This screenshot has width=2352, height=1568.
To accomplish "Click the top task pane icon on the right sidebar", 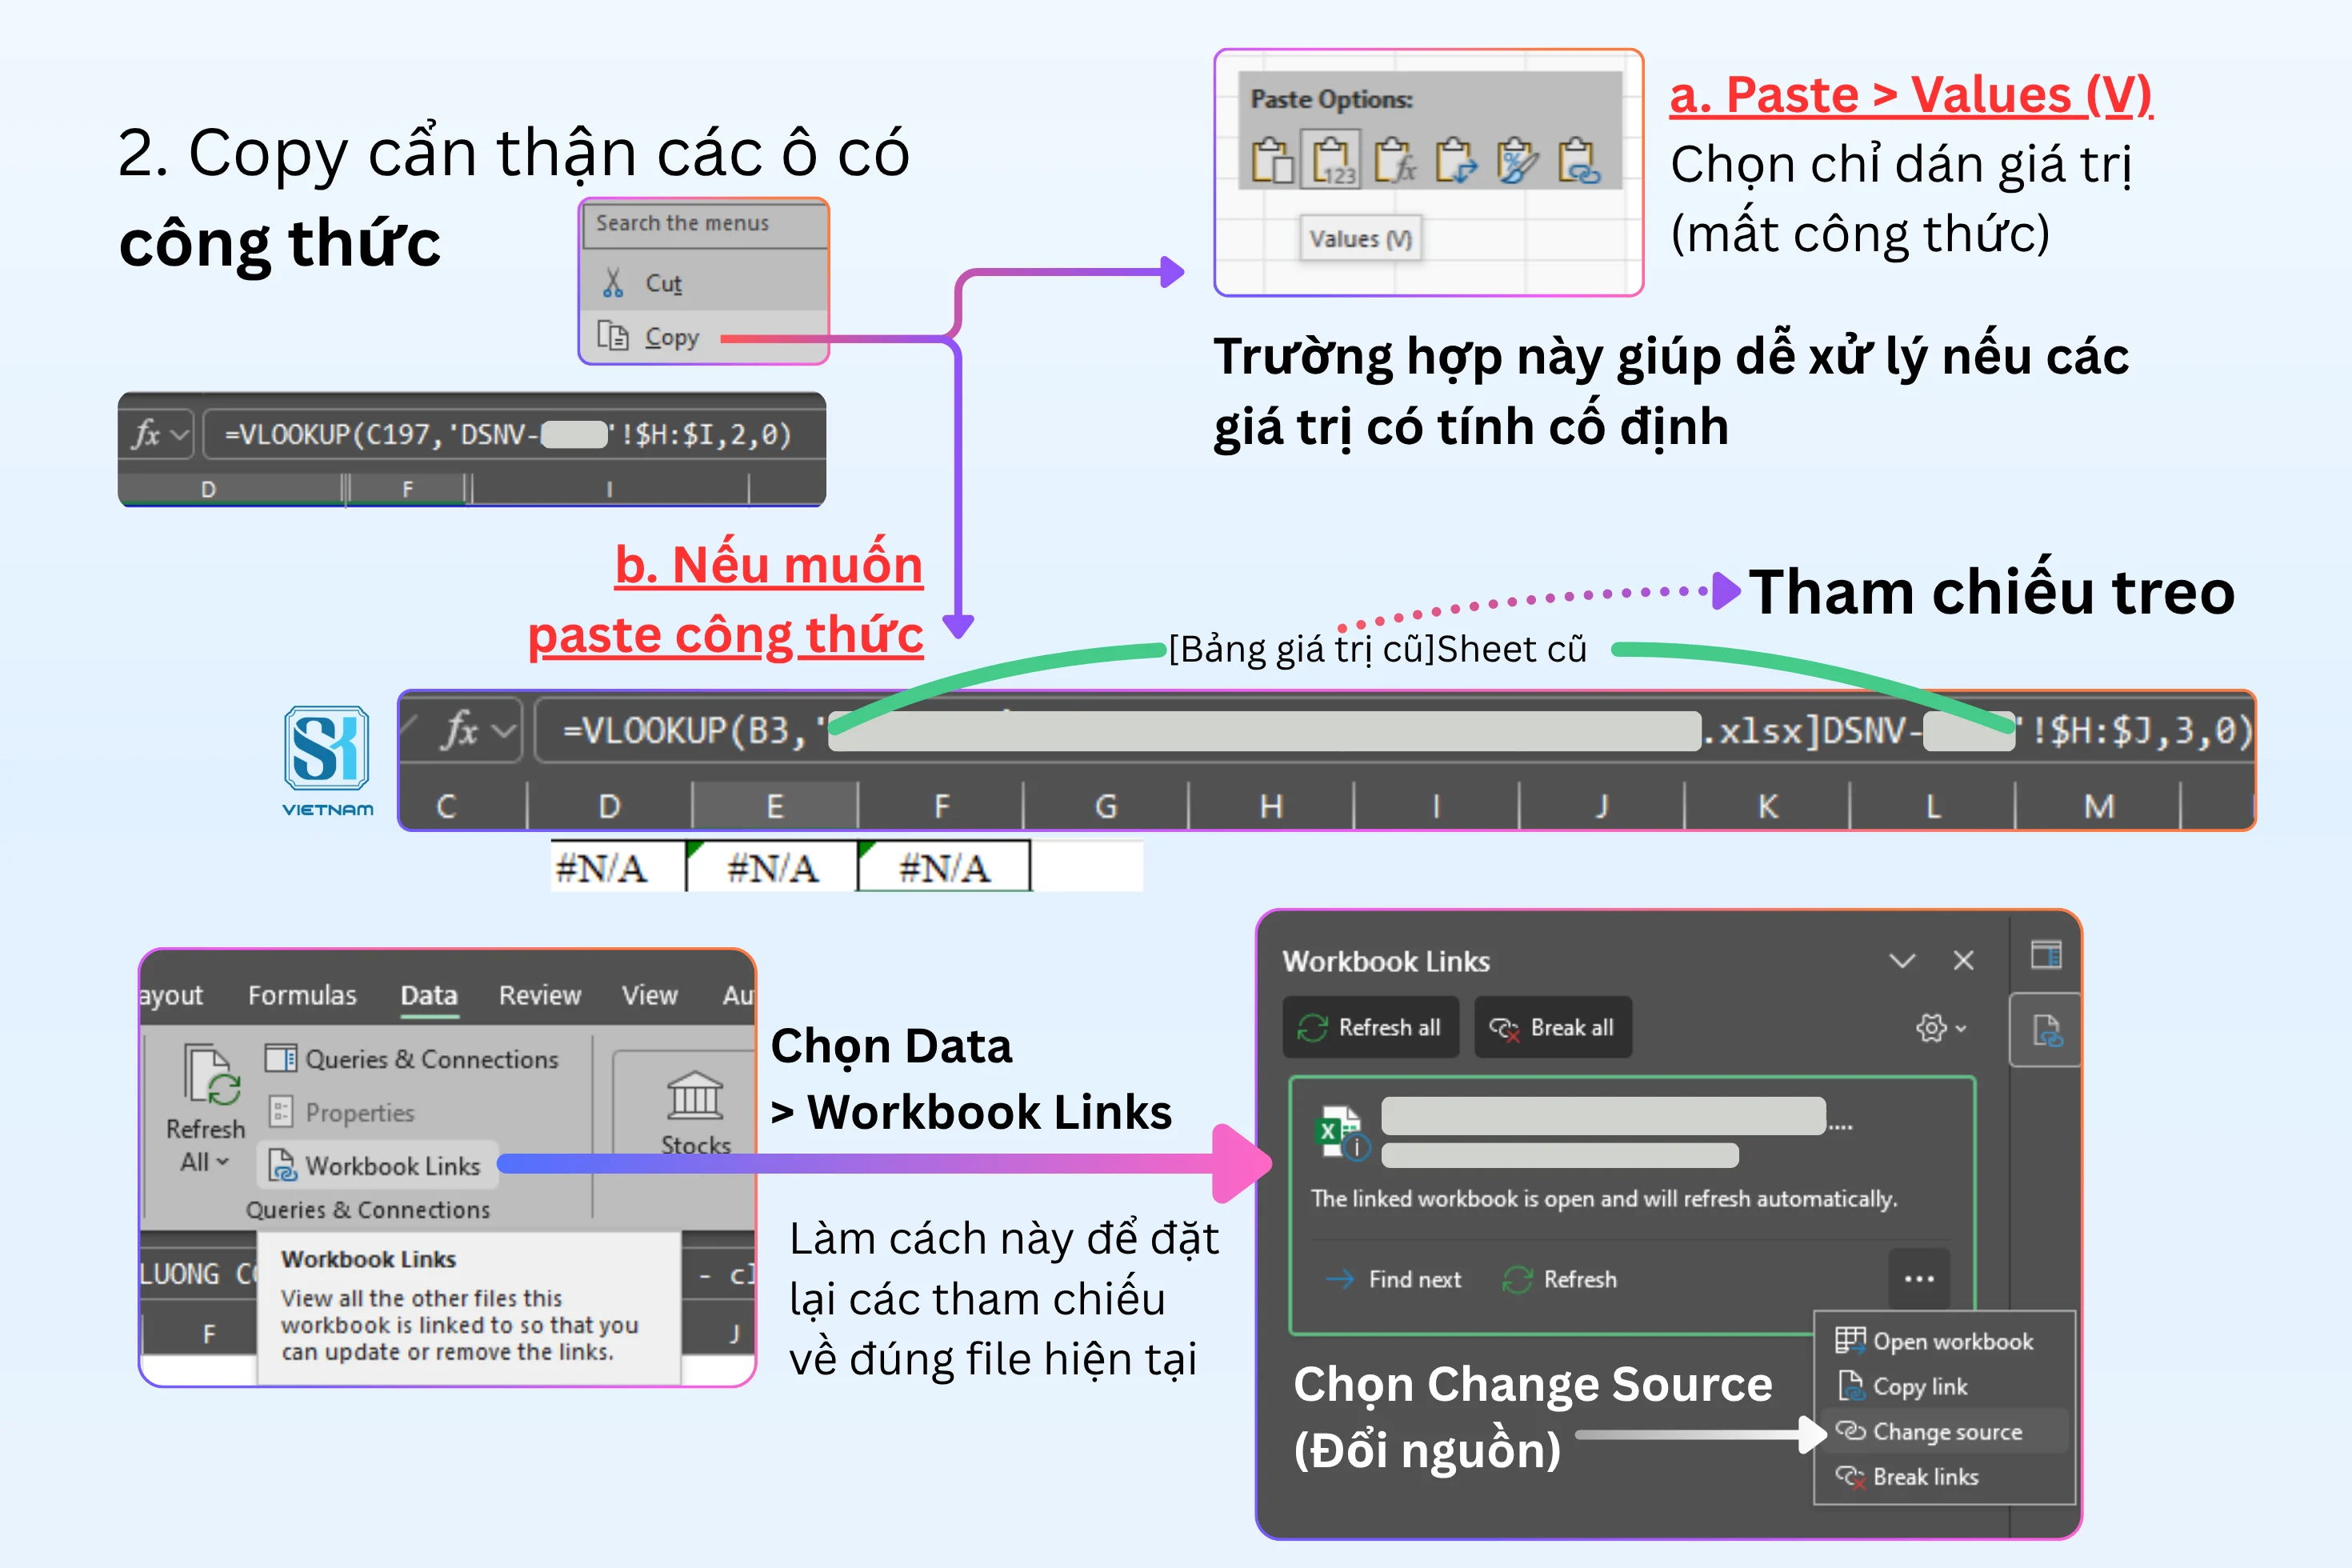I will (2046, 955).
